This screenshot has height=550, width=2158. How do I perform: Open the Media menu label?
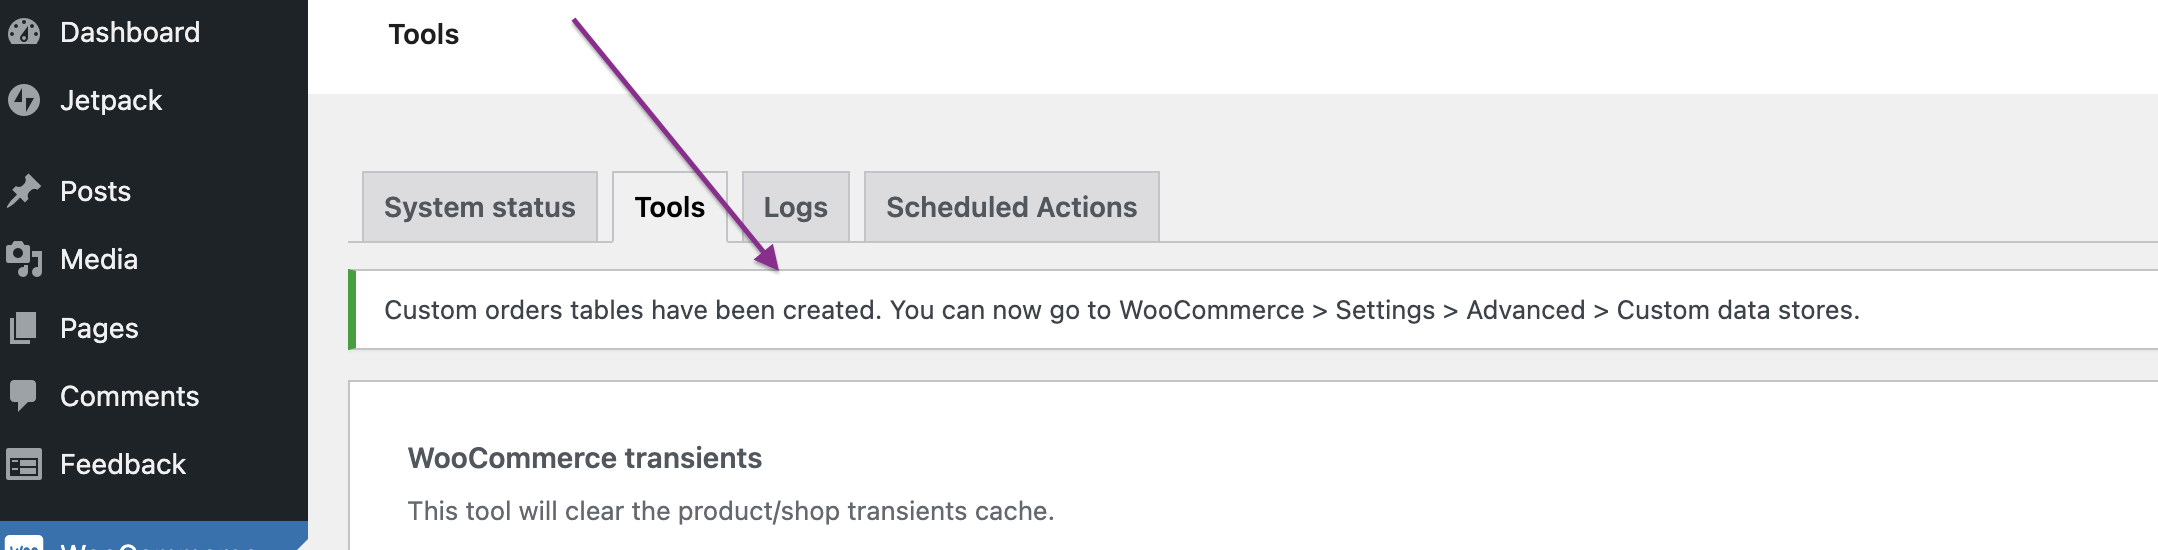coord(99,259)
